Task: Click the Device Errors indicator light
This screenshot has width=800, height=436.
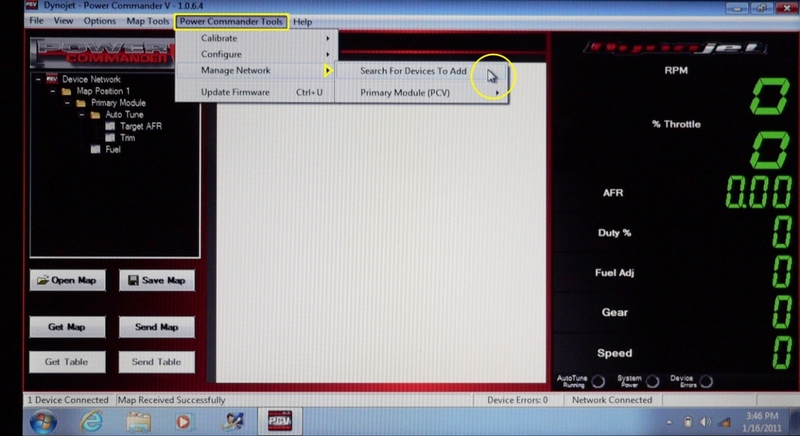Action: pyautogui.click(x=706, y=381)
